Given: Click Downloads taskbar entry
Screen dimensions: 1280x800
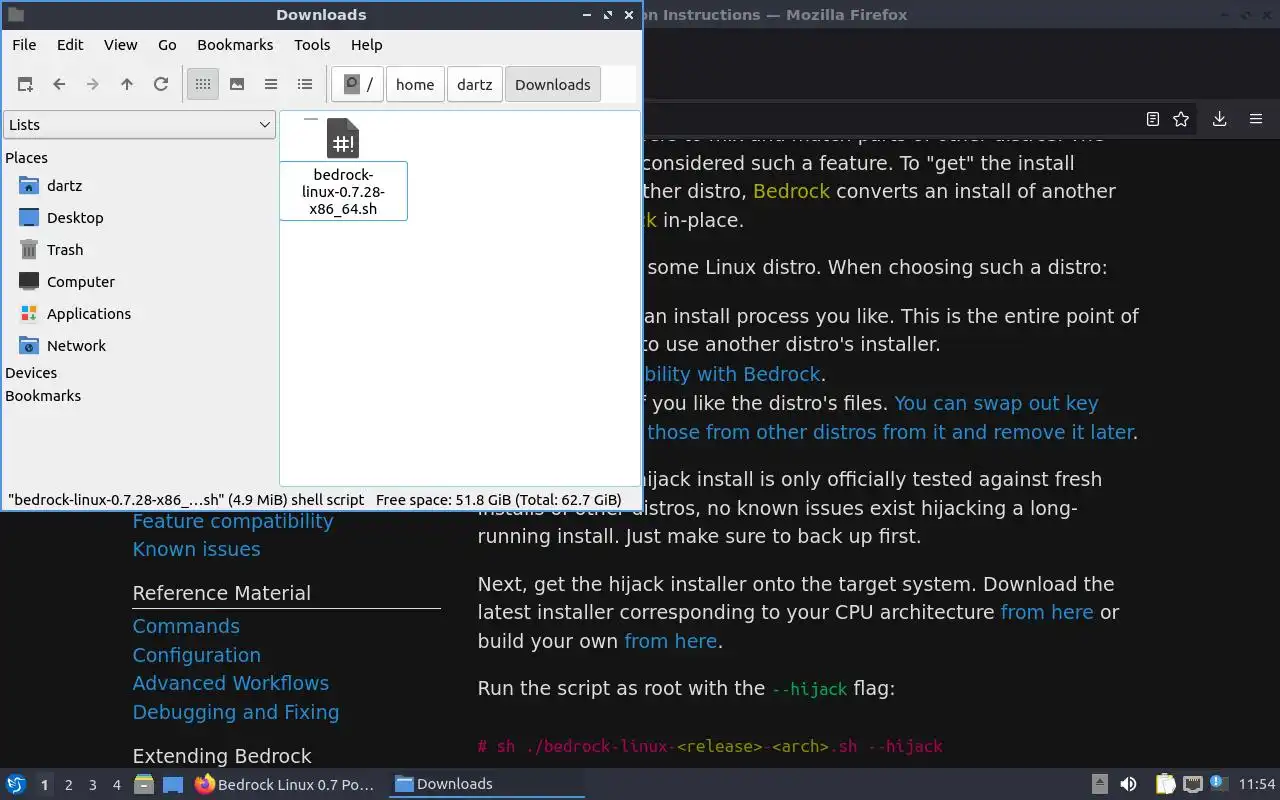Looking at the screenshot, I should point(485,785).
